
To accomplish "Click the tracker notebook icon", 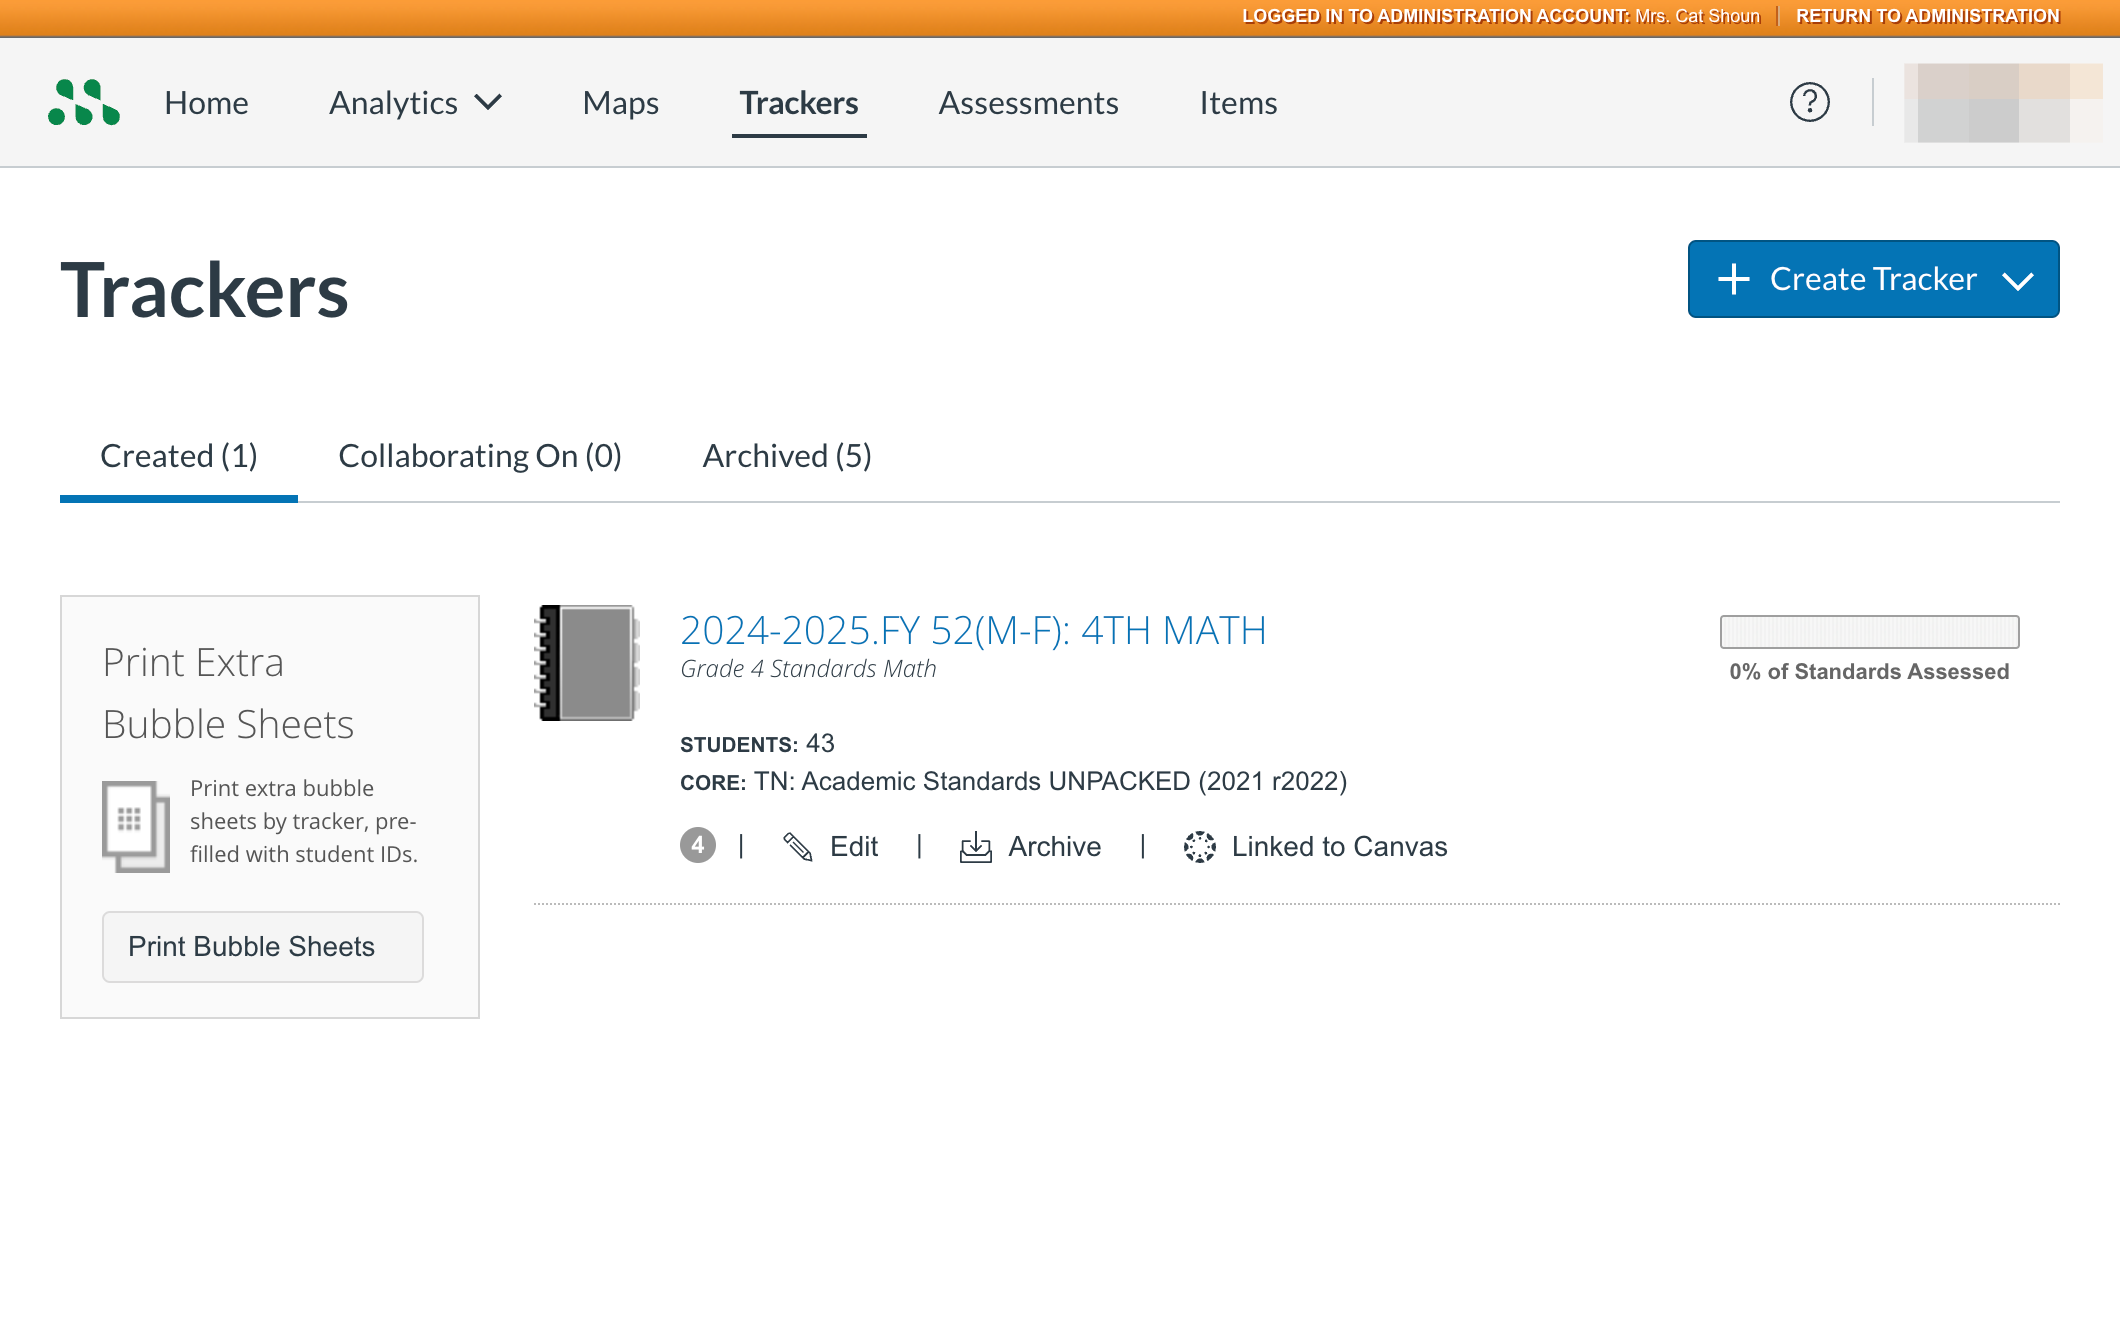I will point(587,662).
